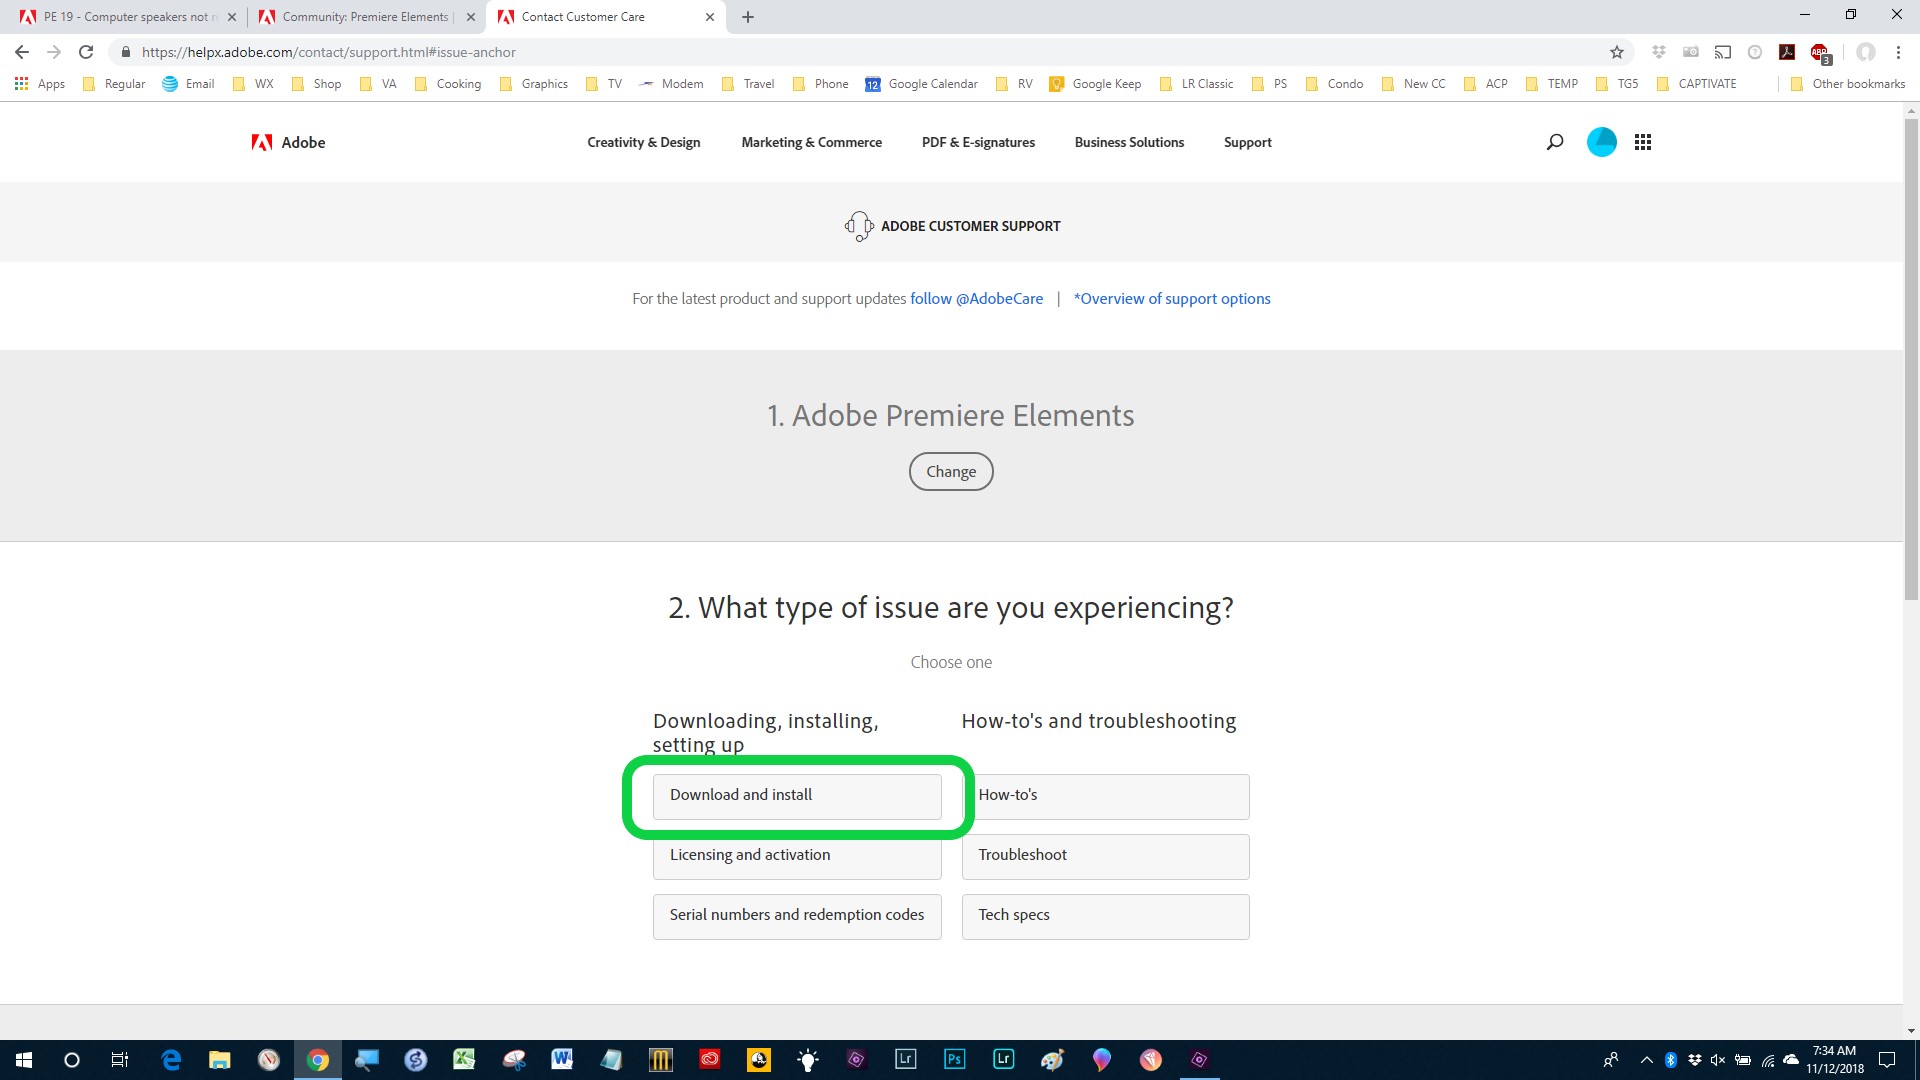Viewport: 1920px width, 1080px height.
Task: Open Task View on the taskbar
Action: point(120,1060)
